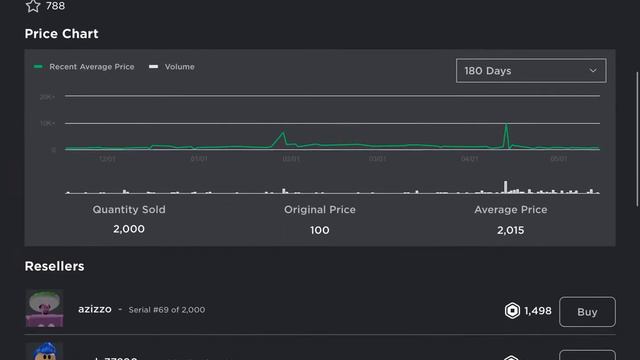Click the page vertical scrollbar
The width and height of the screenshot is (640, 360).
[637, 139]
